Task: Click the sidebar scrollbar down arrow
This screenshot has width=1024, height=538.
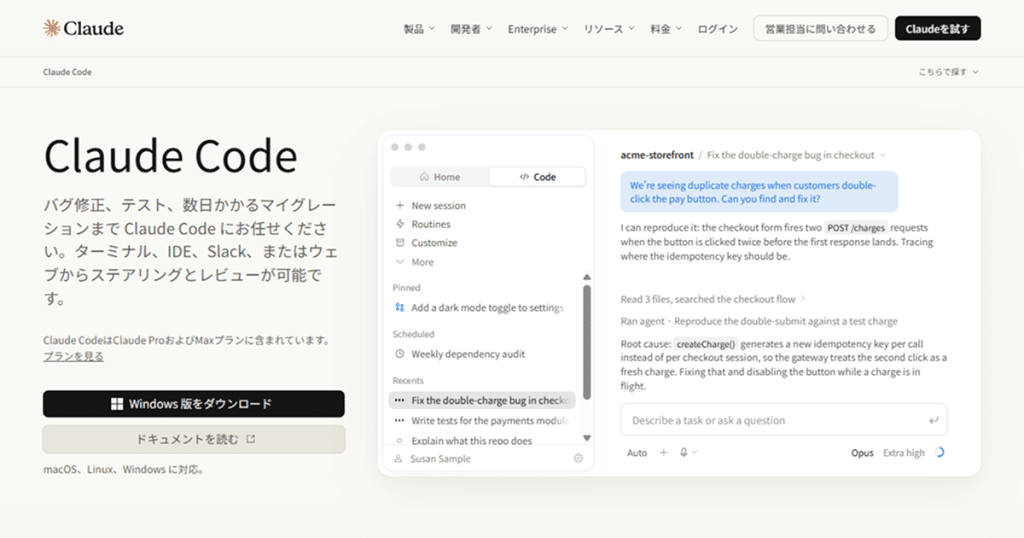Action: click(586, 438)
